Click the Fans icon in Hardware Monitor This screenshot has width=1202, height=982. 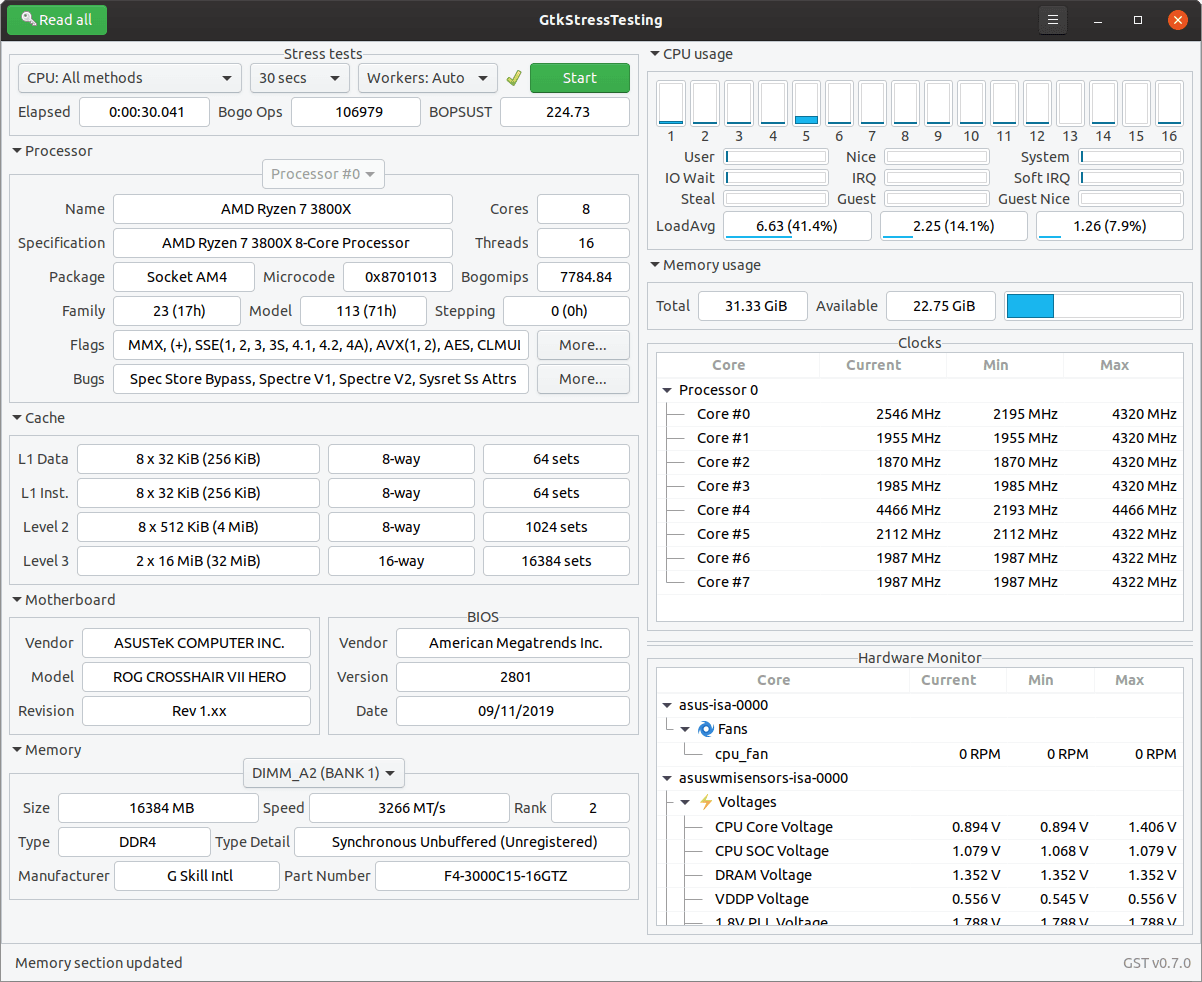(x=705, y=729)
